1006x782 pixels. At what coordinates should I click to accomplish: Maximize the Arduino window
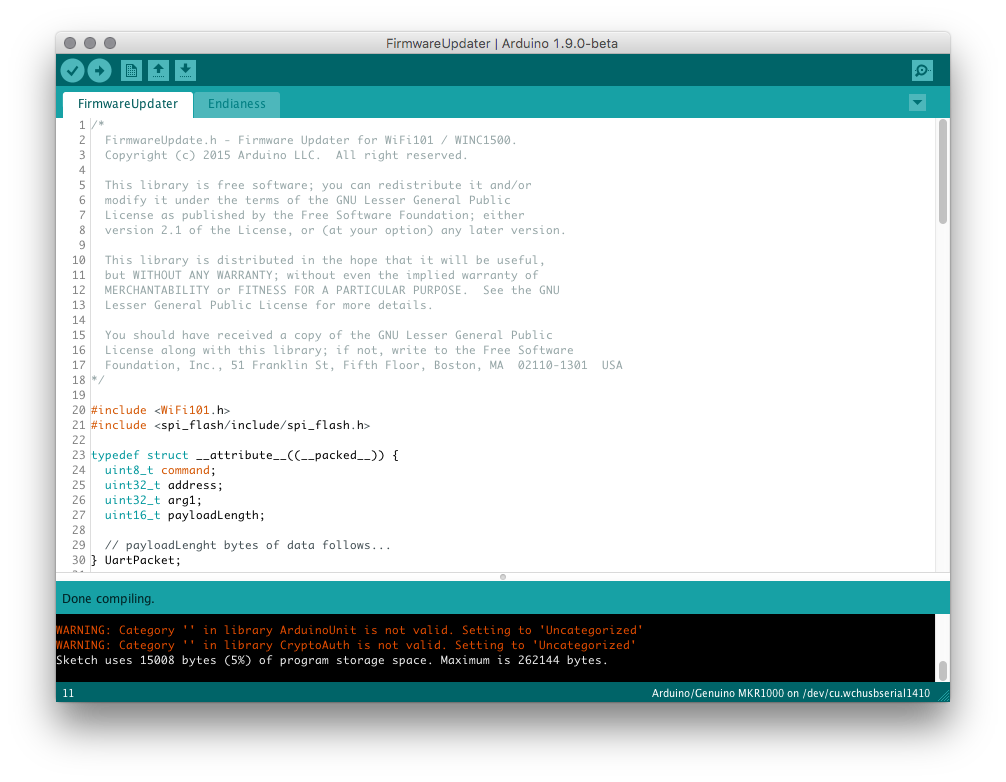(110, 43)
